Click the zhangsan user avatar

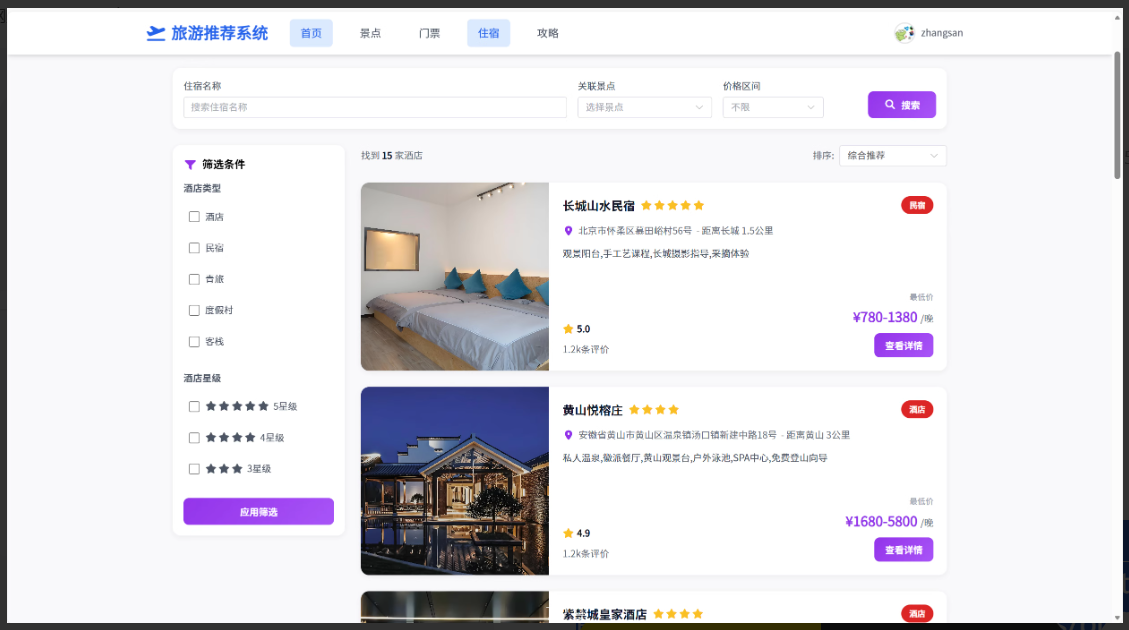tap(904, 33)
